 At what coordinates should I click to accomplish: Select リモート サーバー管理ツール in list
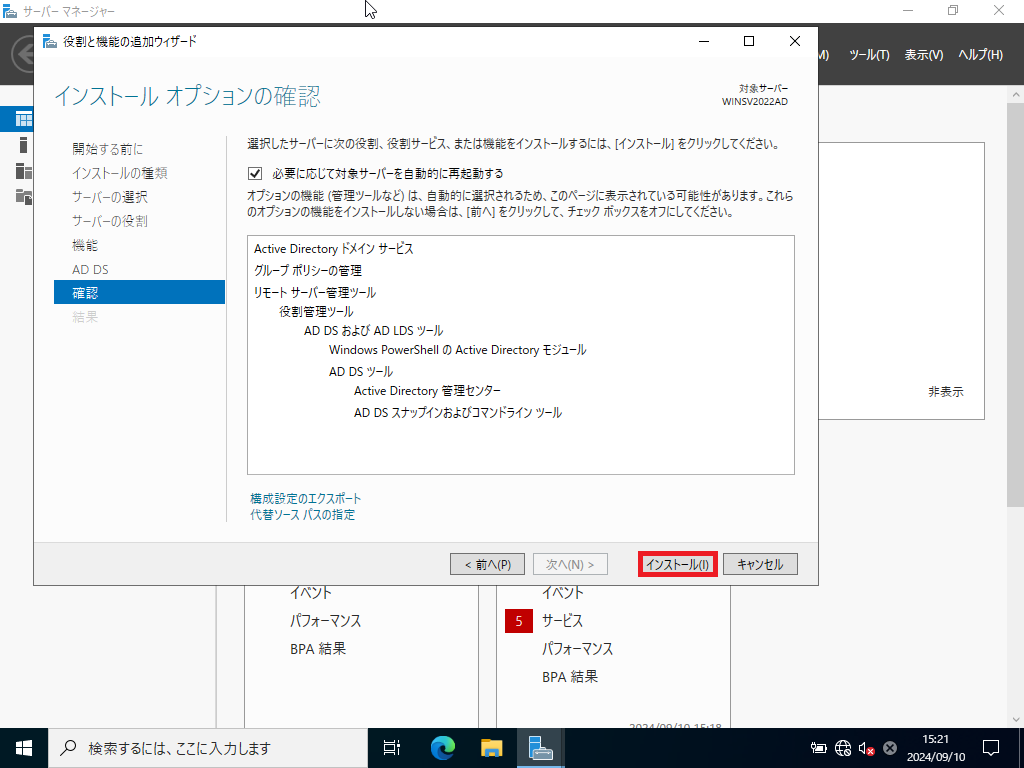[x=315, y=293]
